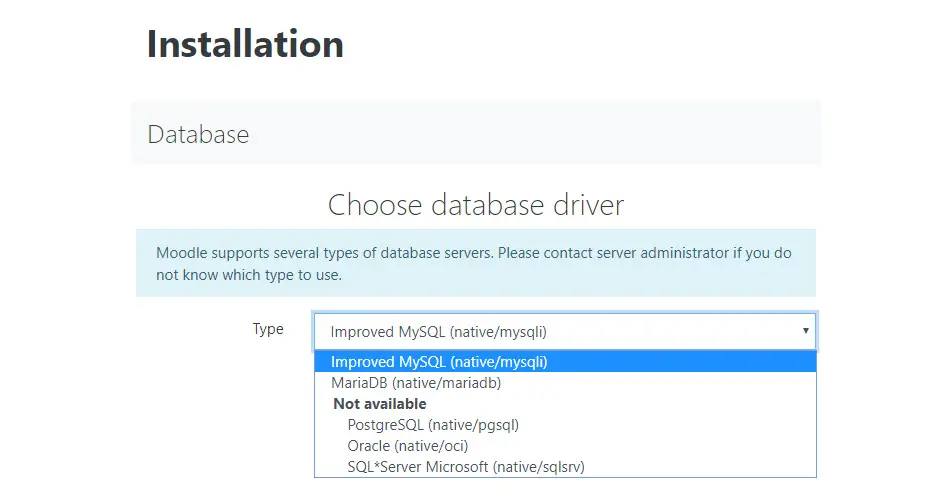952x500 pixels.
Task: Click '(native/mysqli)' in the highlighted list row
Action: 498,361
